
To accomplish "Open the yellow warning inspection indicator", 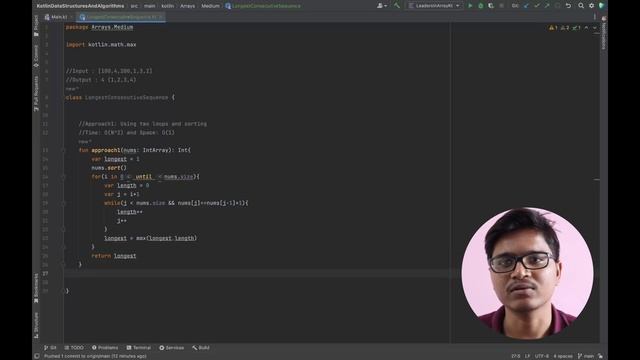I will pyautogui.click(x=553, y=28).
